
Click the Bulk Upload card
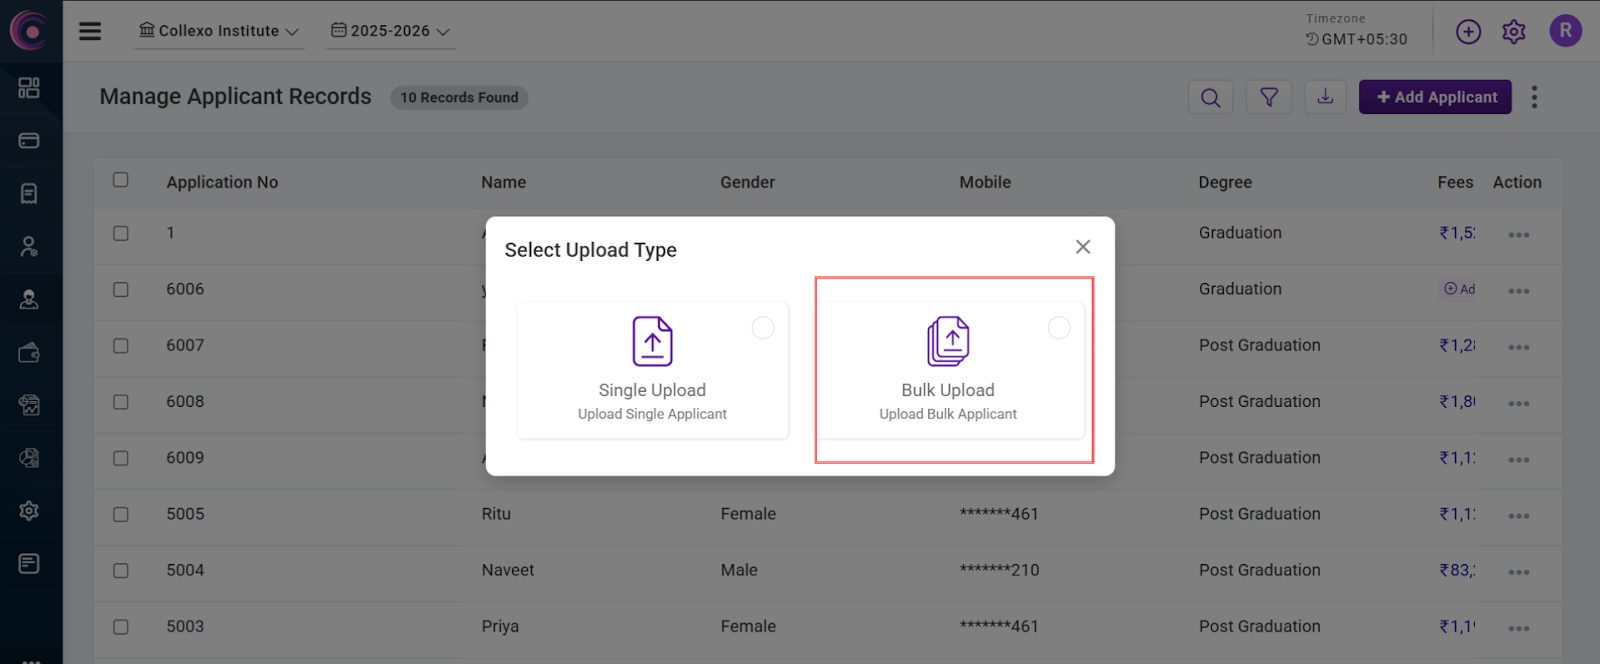click(948, 370)
